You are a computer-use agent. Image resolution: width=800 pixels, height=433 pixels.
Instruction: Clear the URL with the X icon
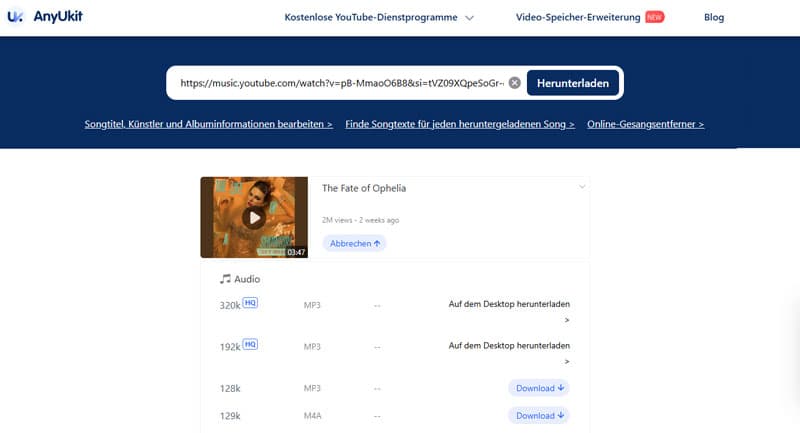click(x=514, y=83)
